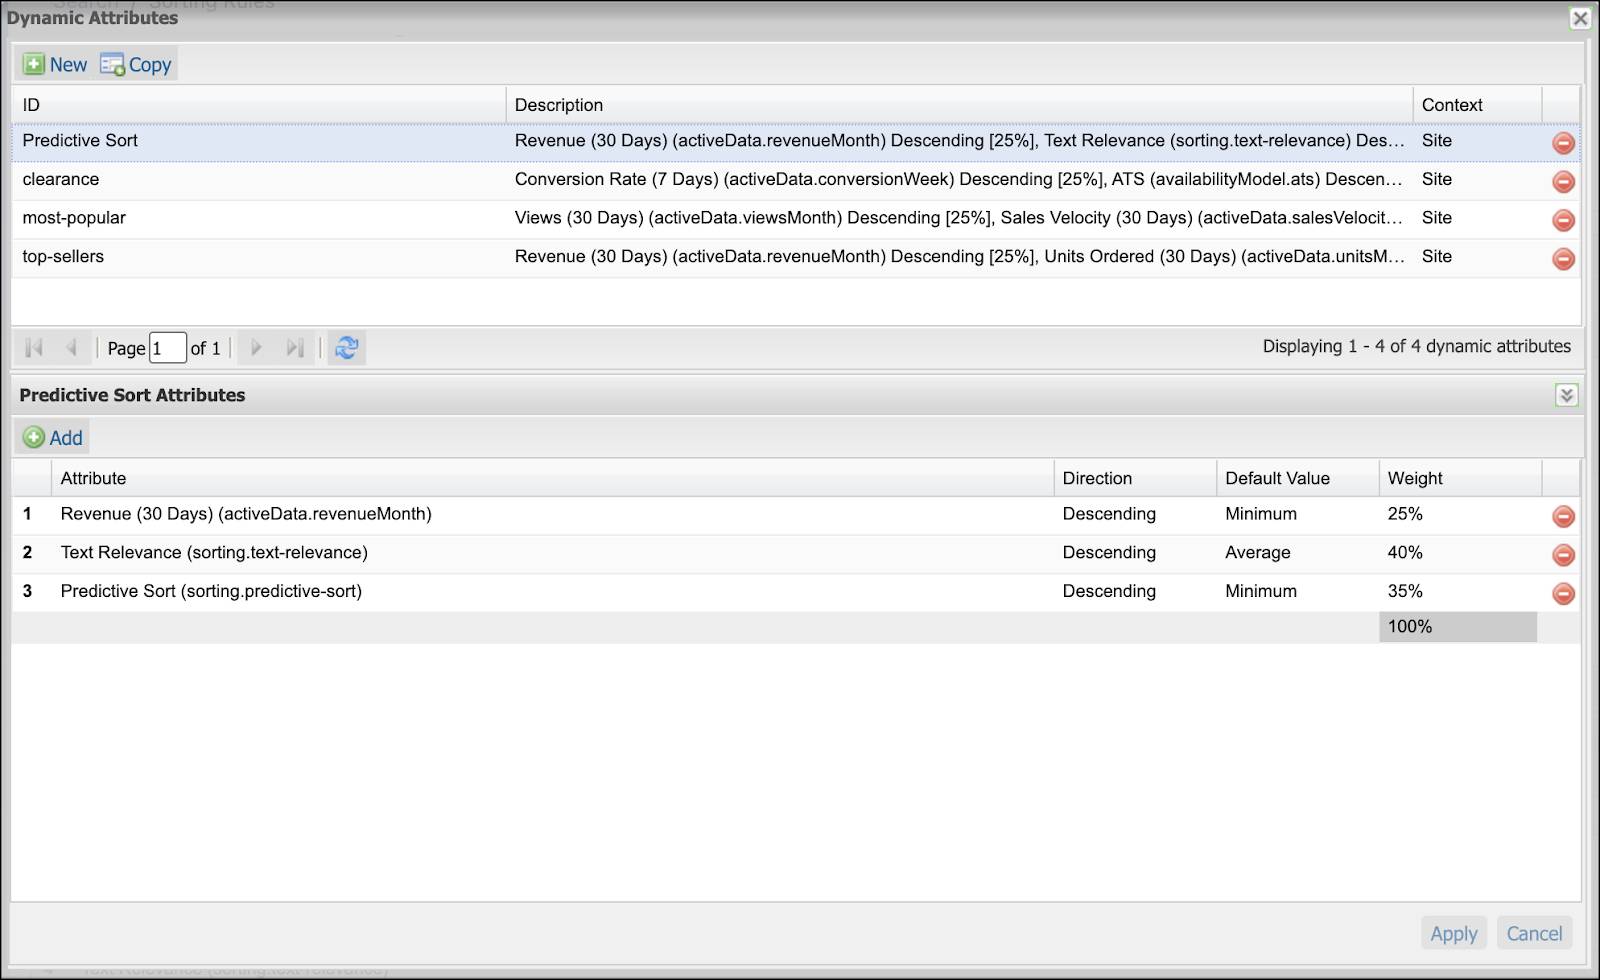The image size is (1600, 980).
Task: Go to the previous page of dynamic attributes
Action: click(70, 347)
